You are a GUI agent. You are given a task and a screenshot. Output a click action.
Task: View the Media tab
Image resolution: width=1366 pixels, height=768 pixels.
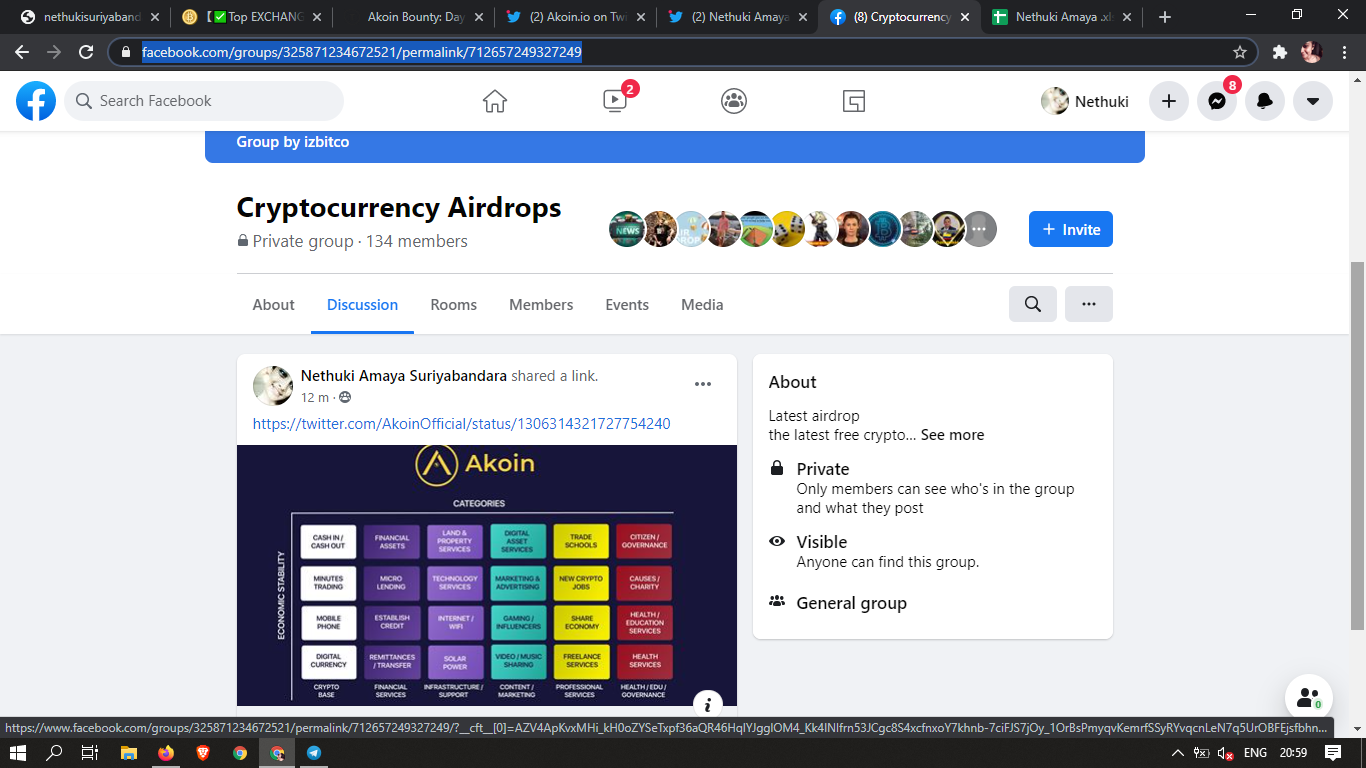click(x=702, y=305)
